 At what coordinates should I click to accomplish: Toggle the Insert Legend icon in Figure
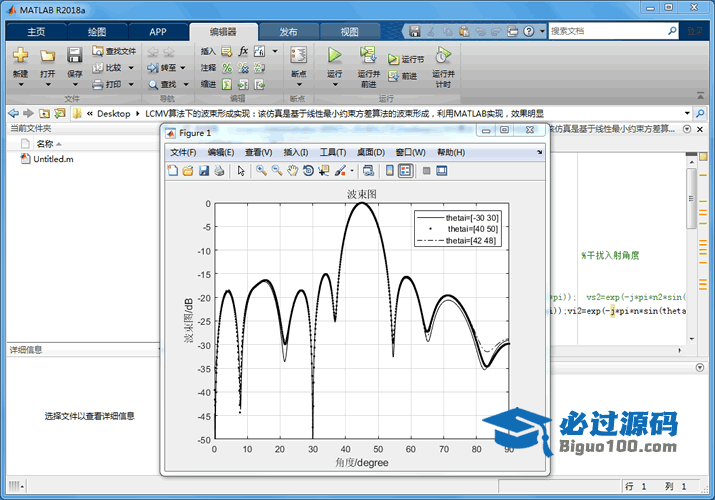405,171
